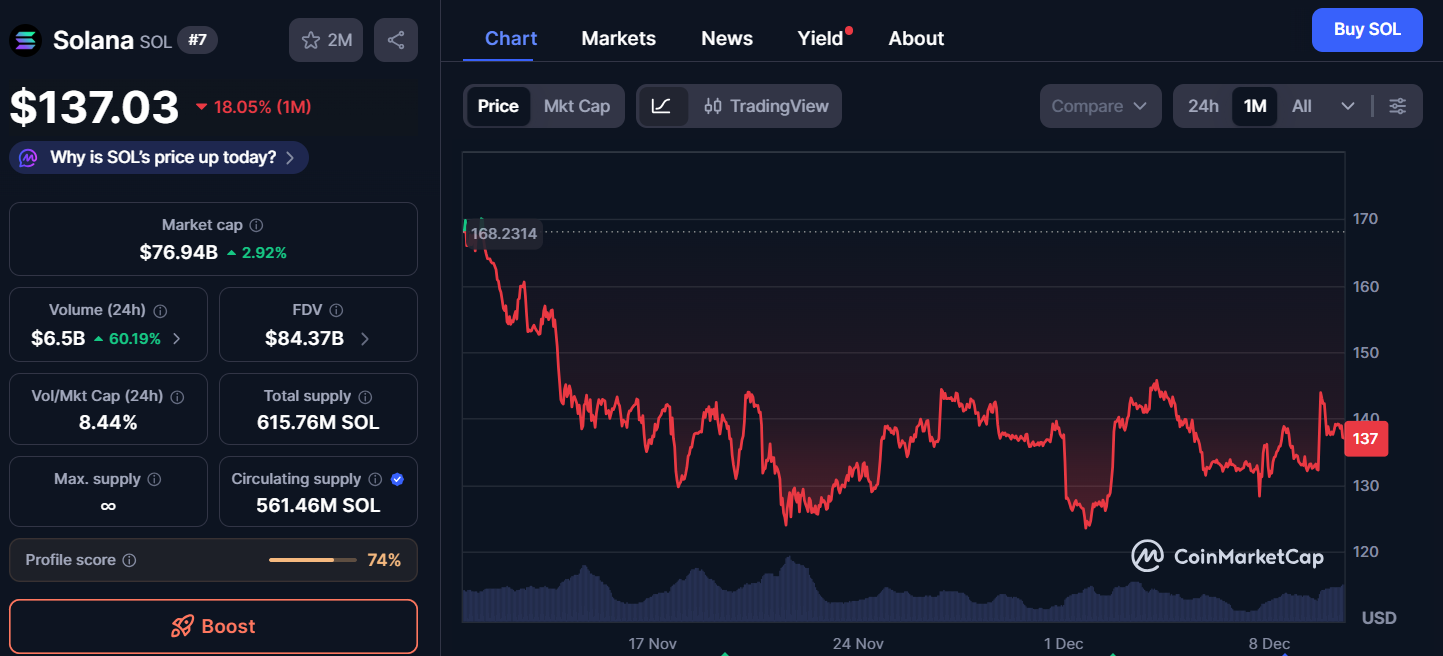The height and width of the screenshot is (656, 1443).
Task: Click Market cap info icon
Action: [257, 226]
